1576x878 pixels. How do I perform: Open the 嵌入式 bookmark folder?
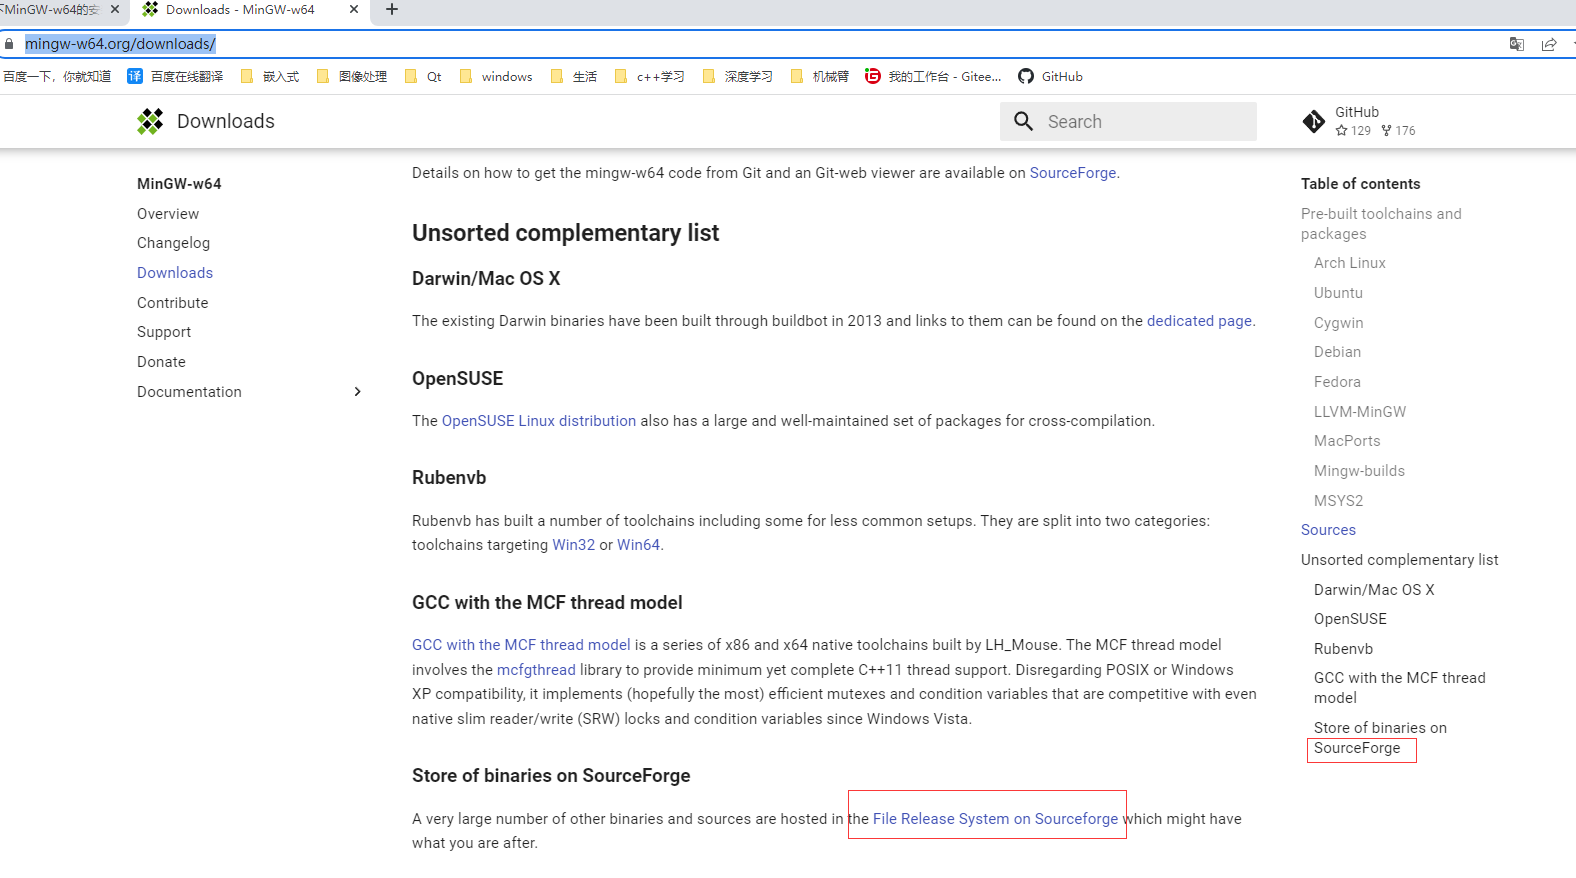tap(270, 76)
